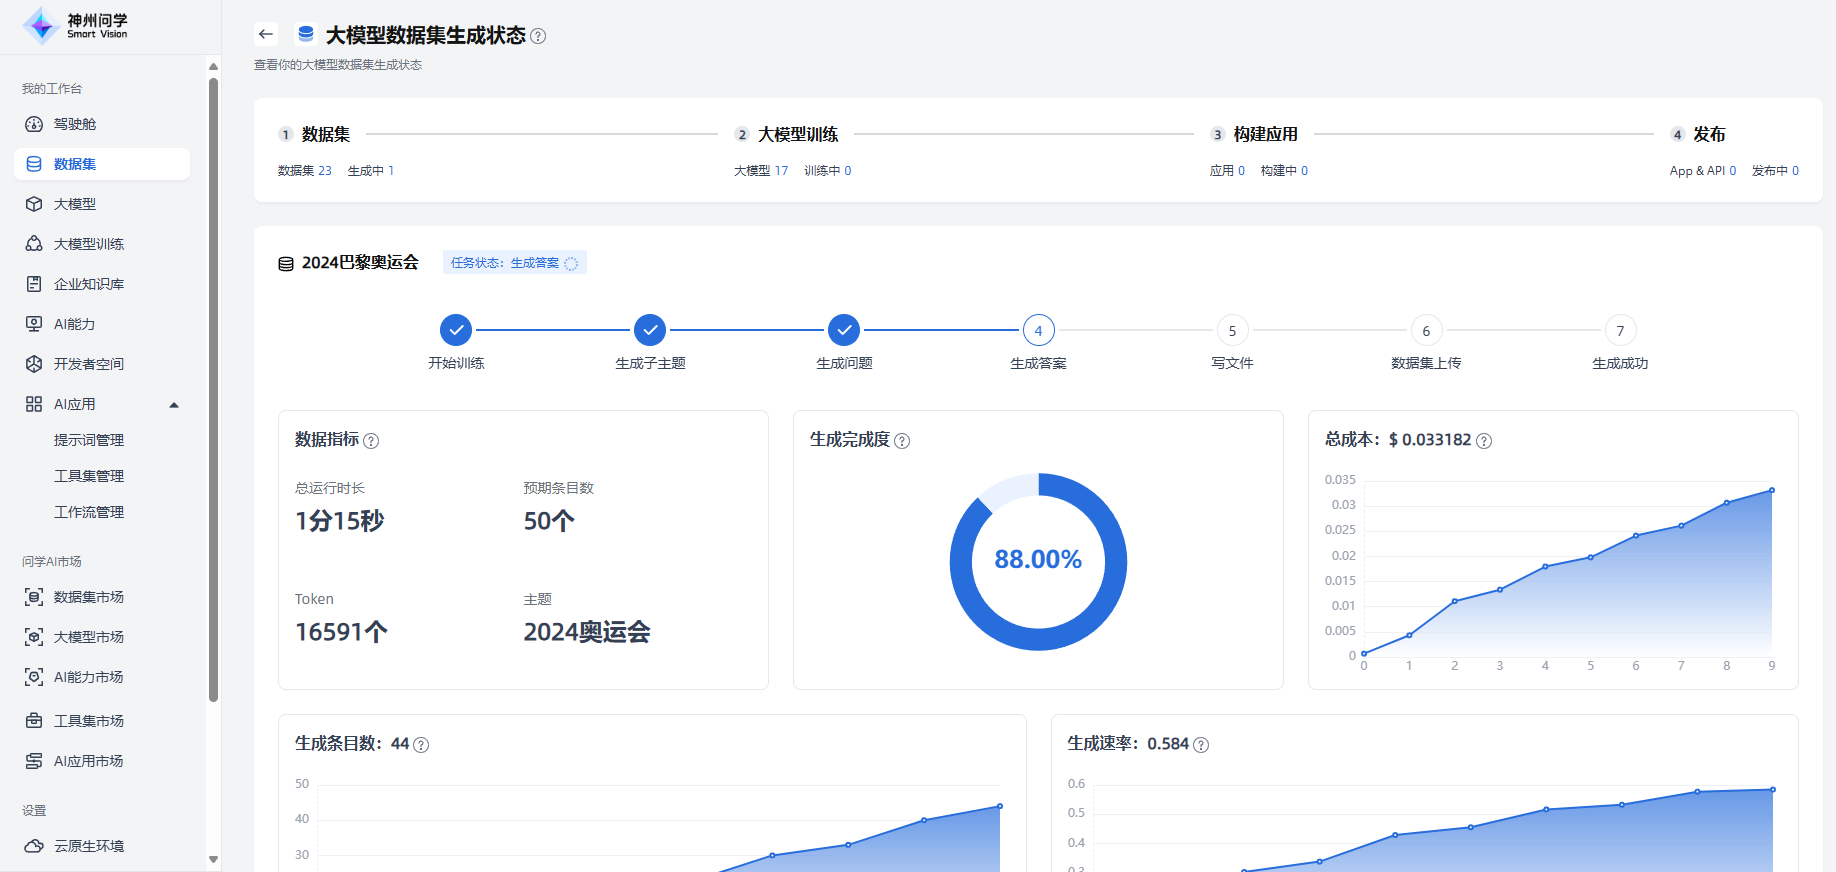Click the 大模型 17 count link
This screenshot has height=872, width=1836.
click(x=761, y=171)
